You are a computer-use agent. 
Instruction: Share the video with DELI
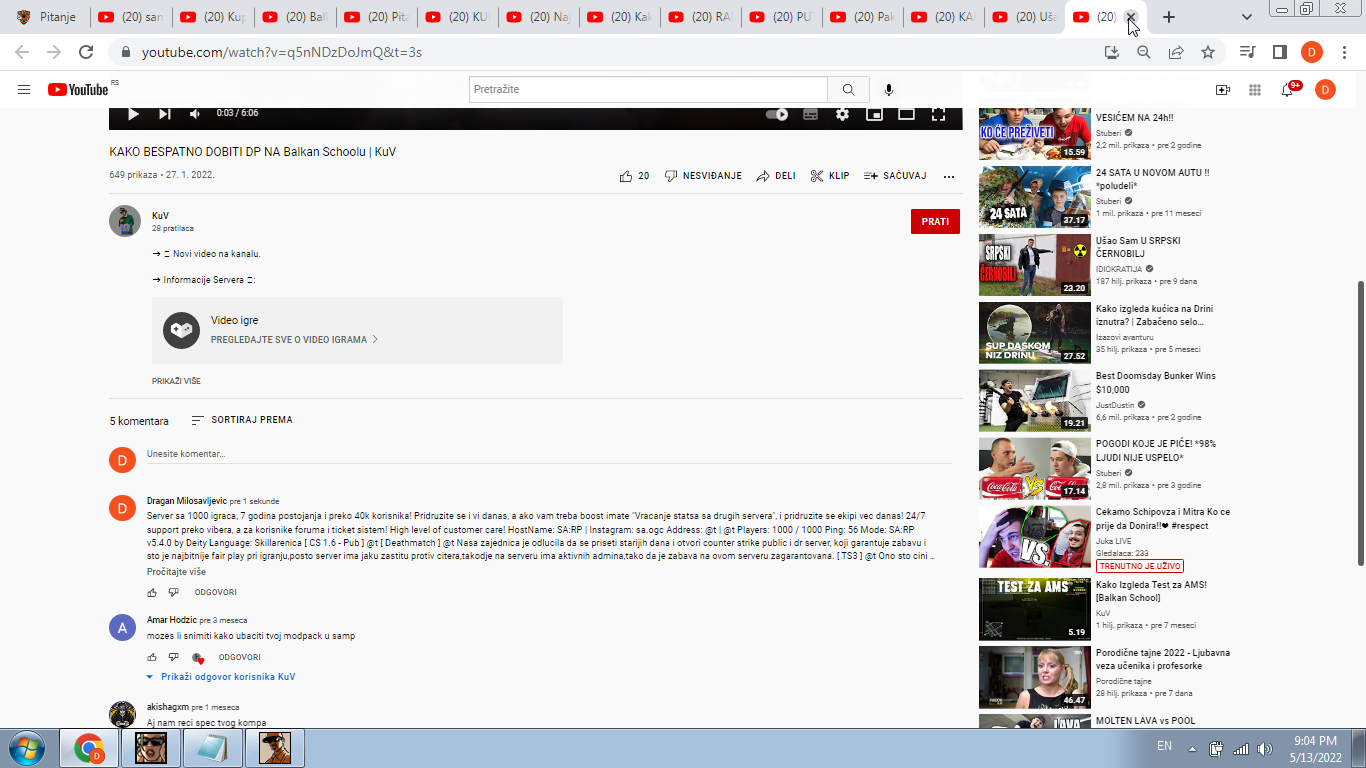click(x=776, y=176)
